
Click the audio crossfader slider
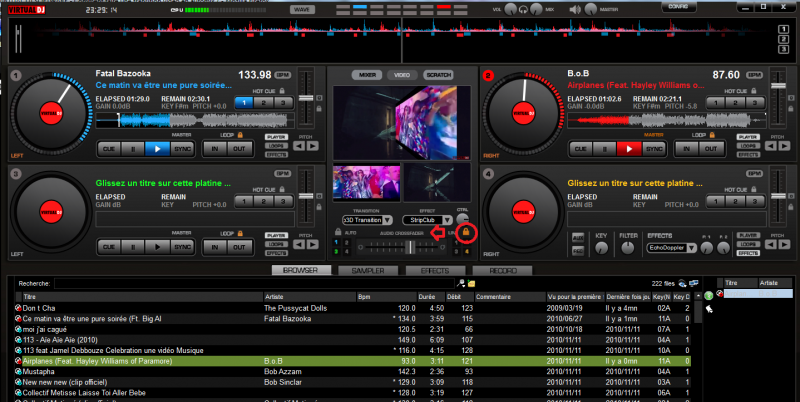tap(408, 246)
